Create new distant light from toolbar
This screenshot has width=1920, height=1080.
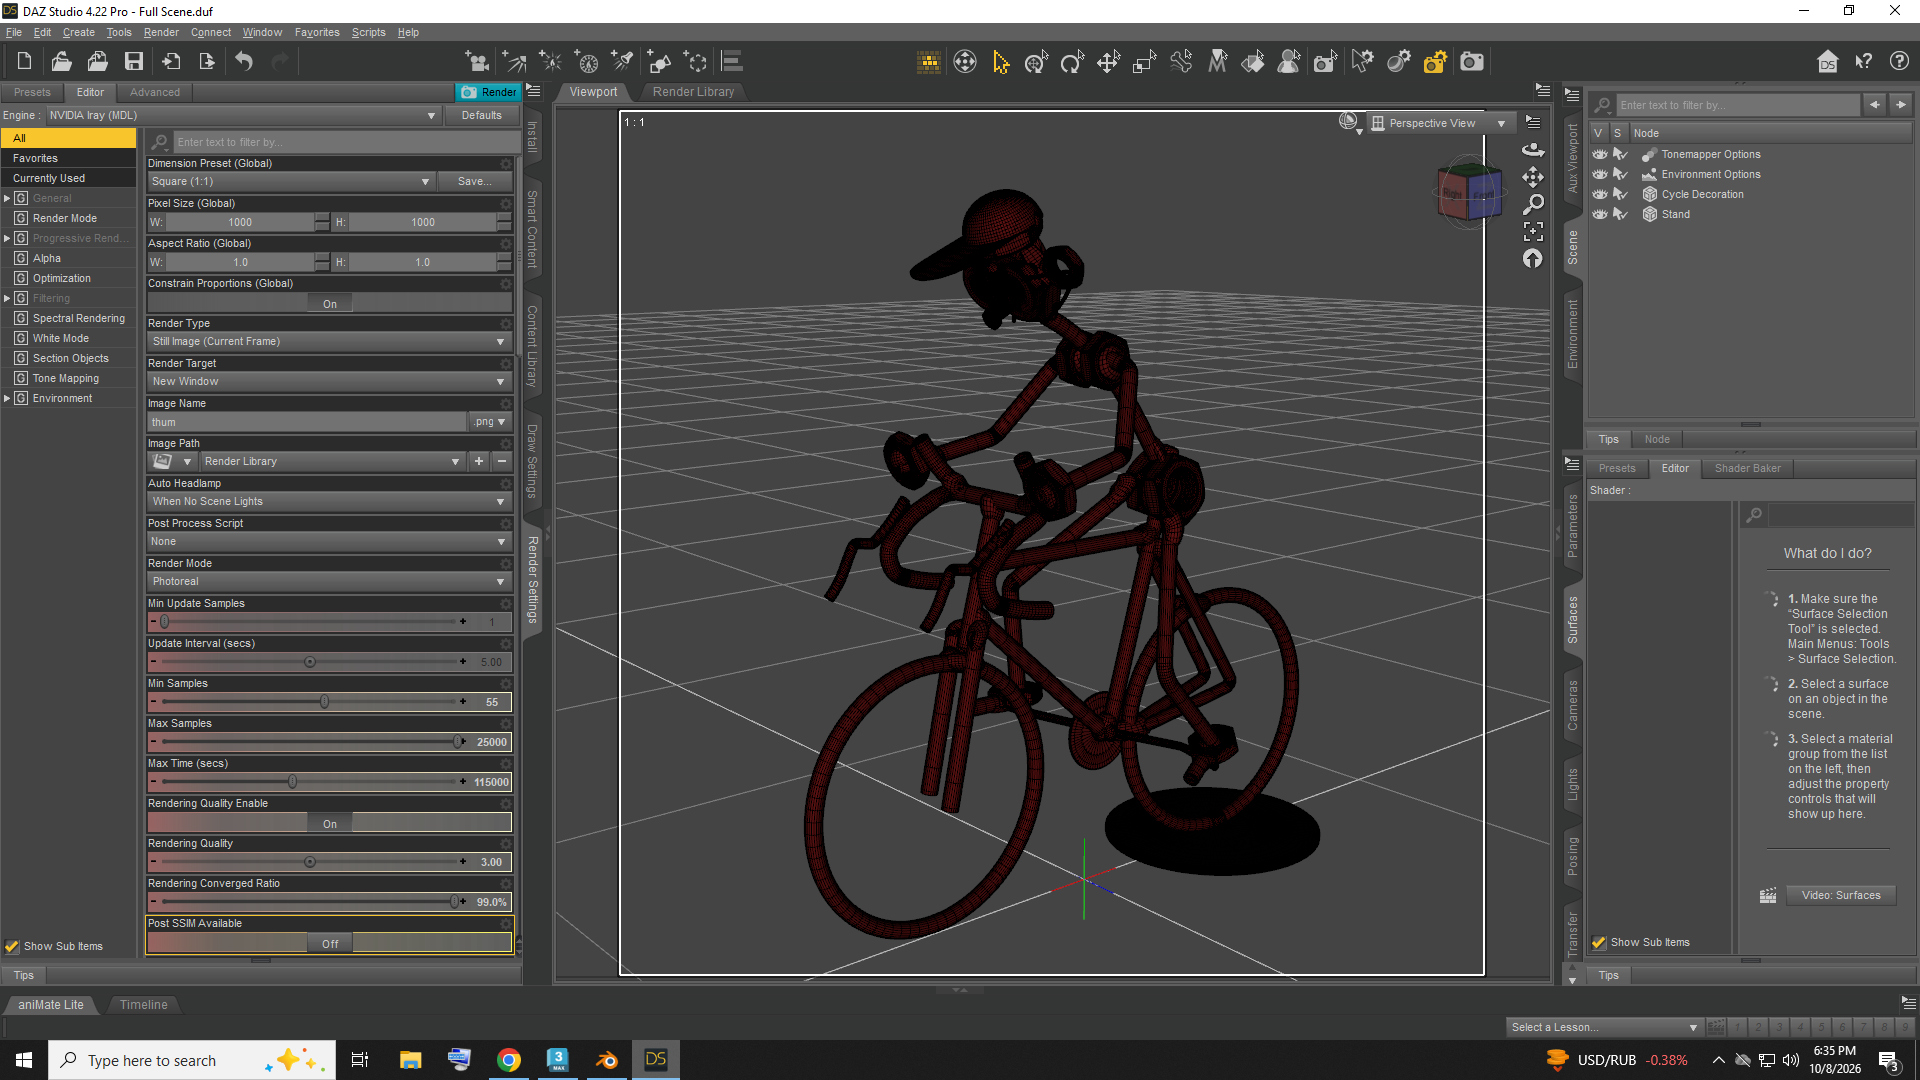click(x=514, y=62)
